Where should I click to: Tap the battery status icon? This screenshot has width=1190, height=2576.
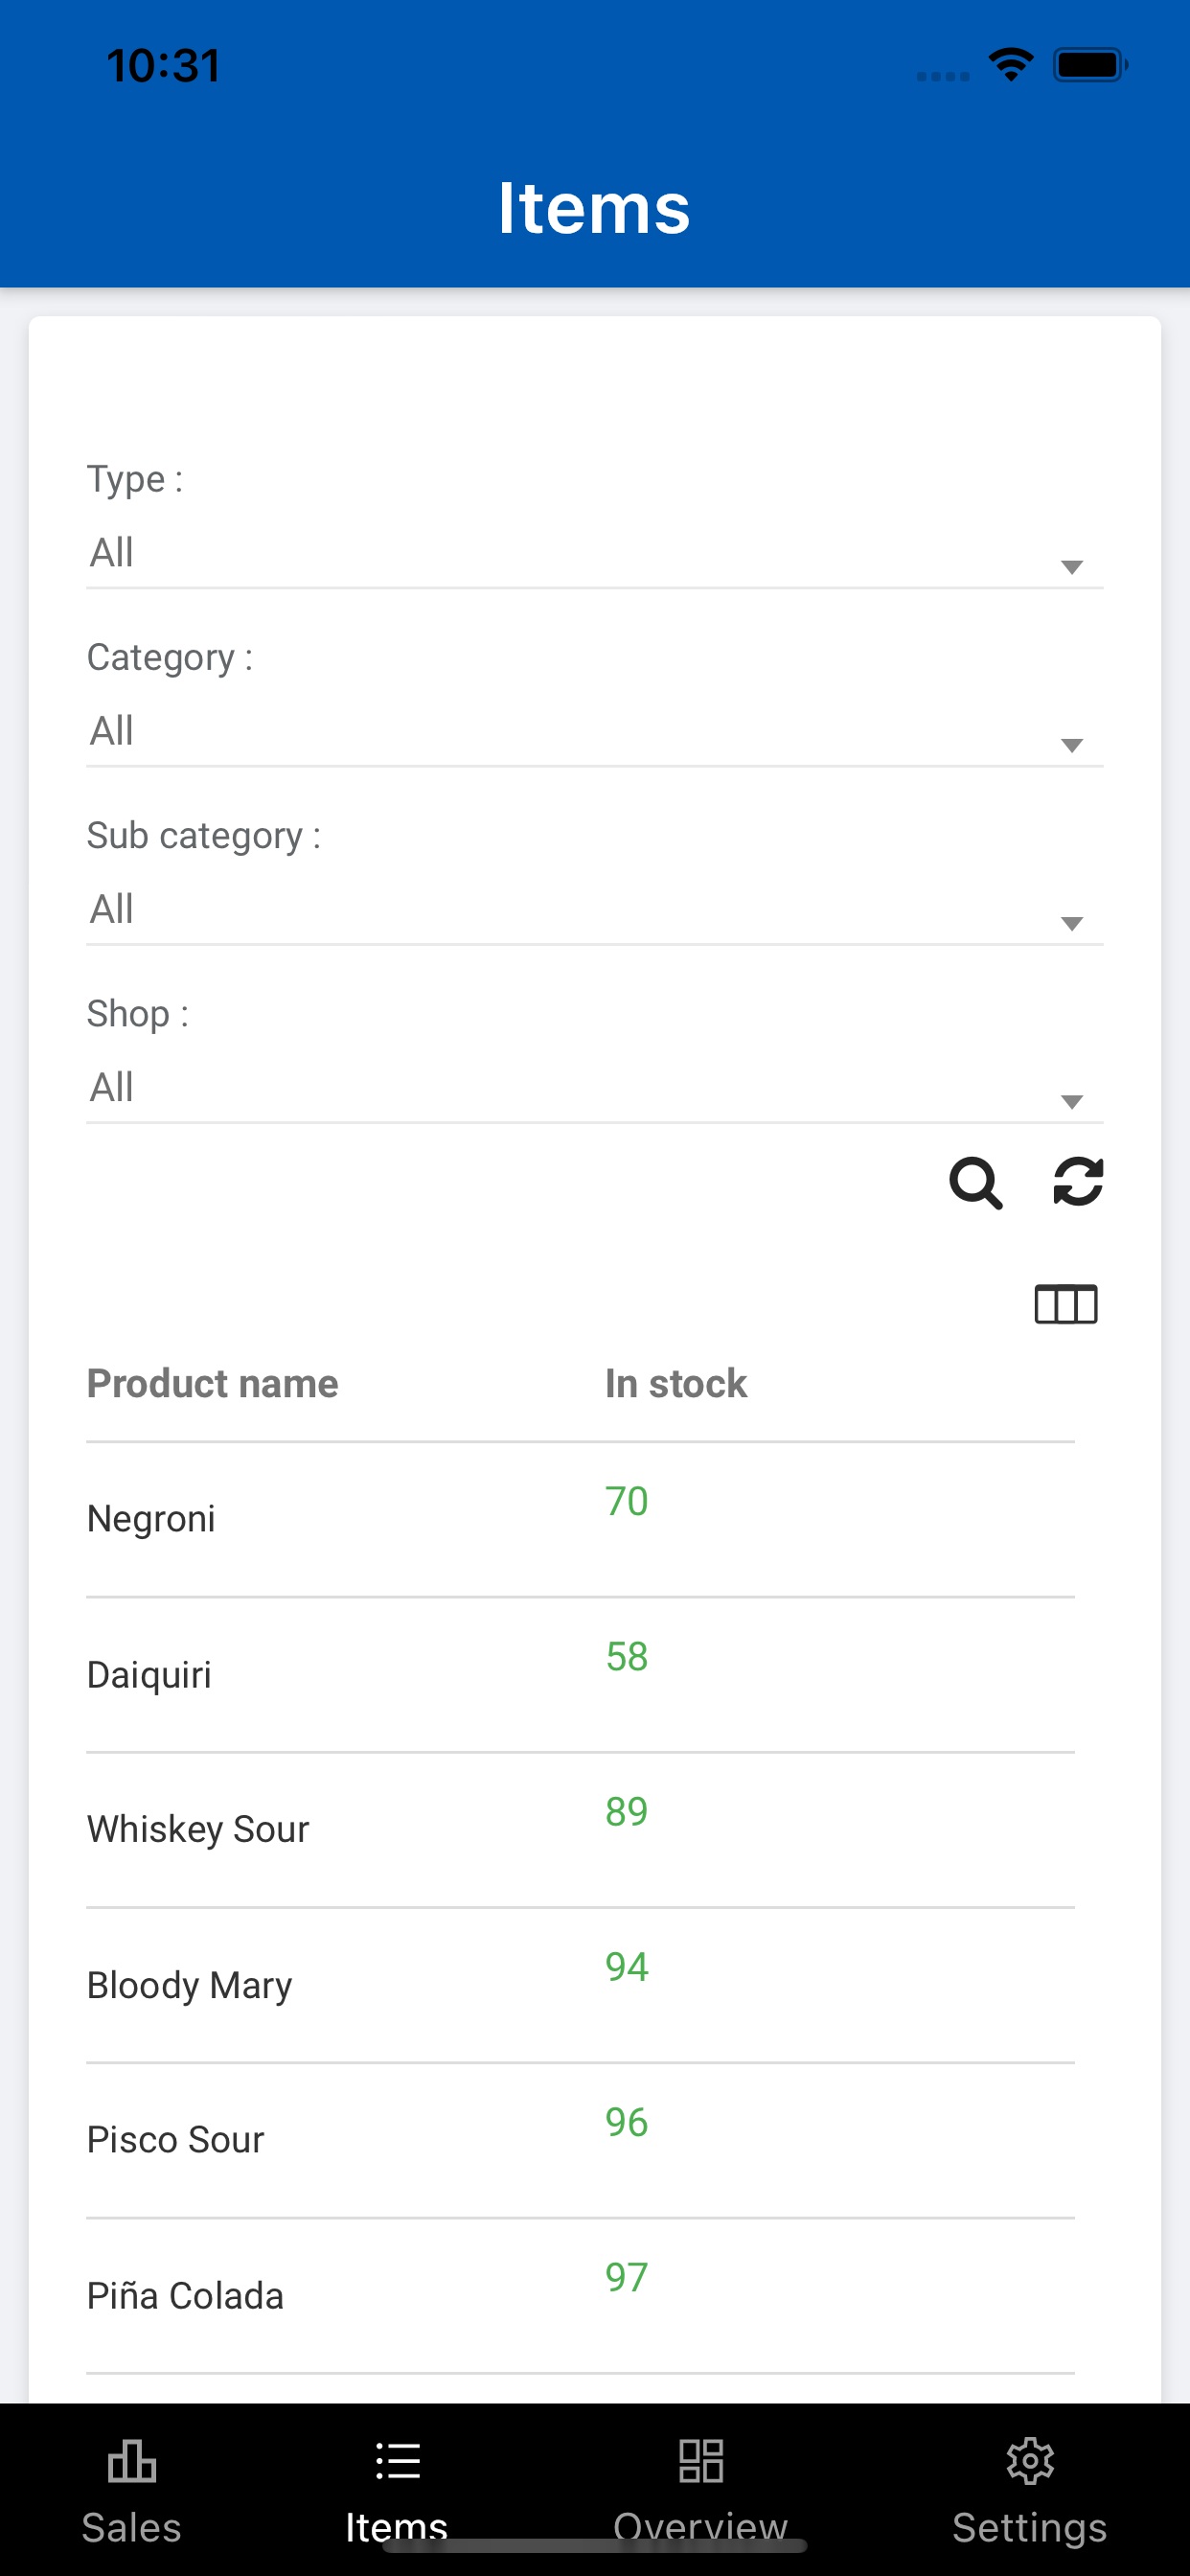click(x=1090, y=65)
